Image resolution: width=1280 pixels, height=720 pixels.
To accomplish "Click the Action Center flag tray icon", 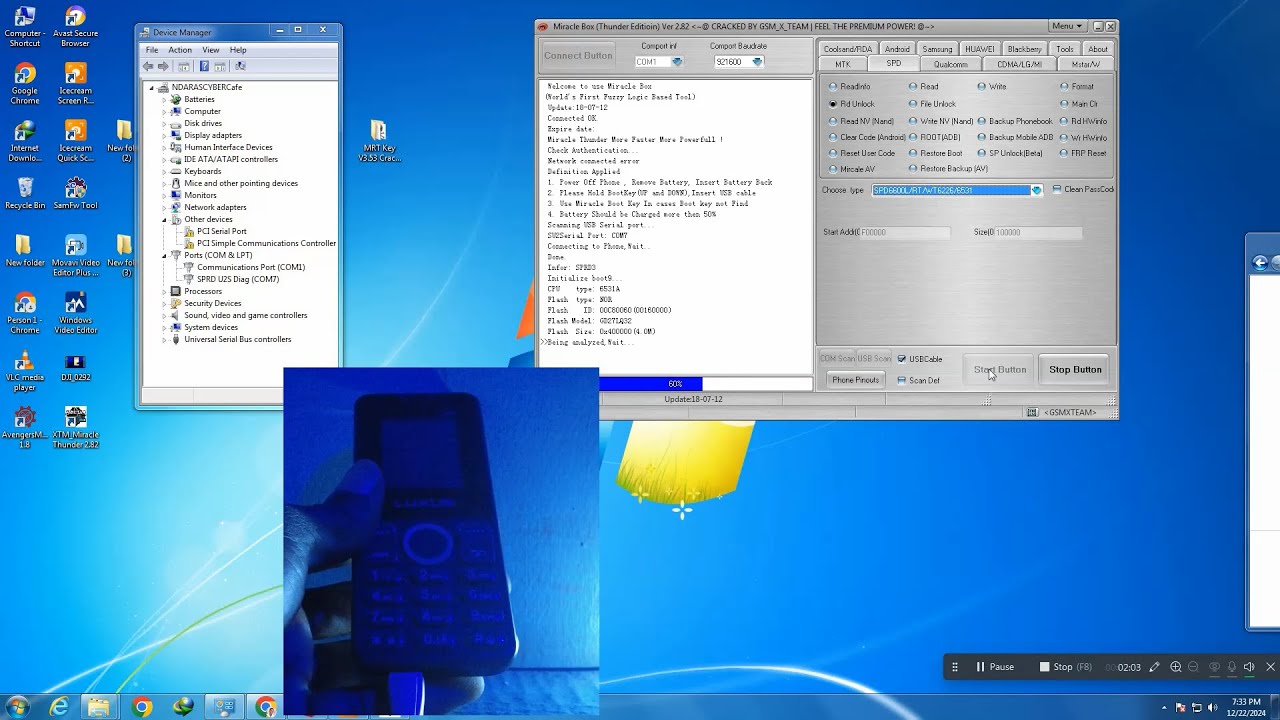I will click(1181, 707).
